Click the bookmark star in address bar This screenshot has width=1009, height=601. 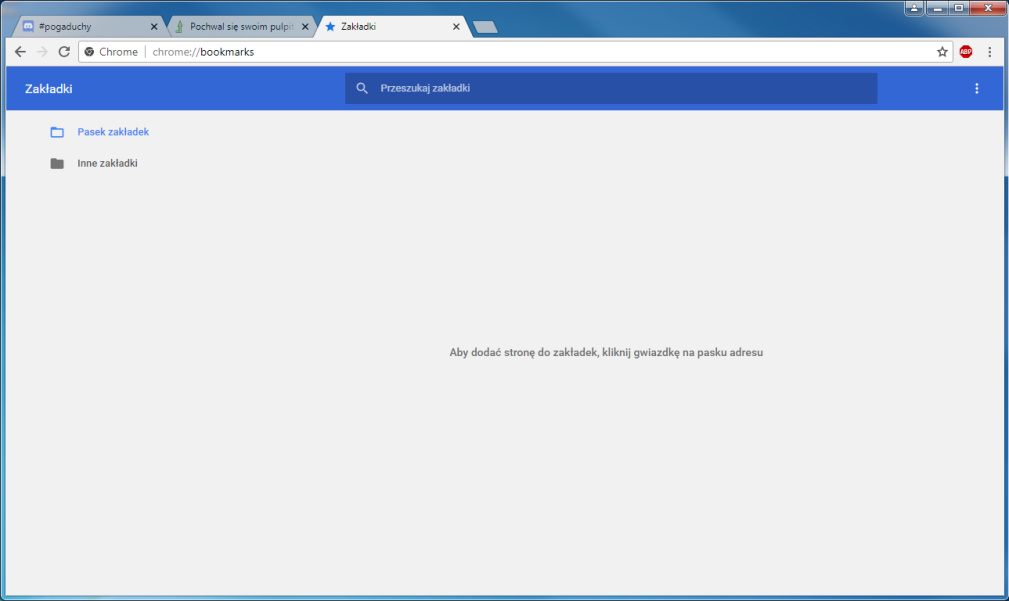[x=942, y=52]
